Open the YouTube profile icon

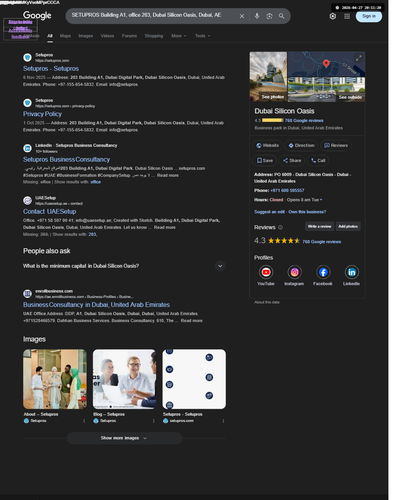(x=266, y=272)
